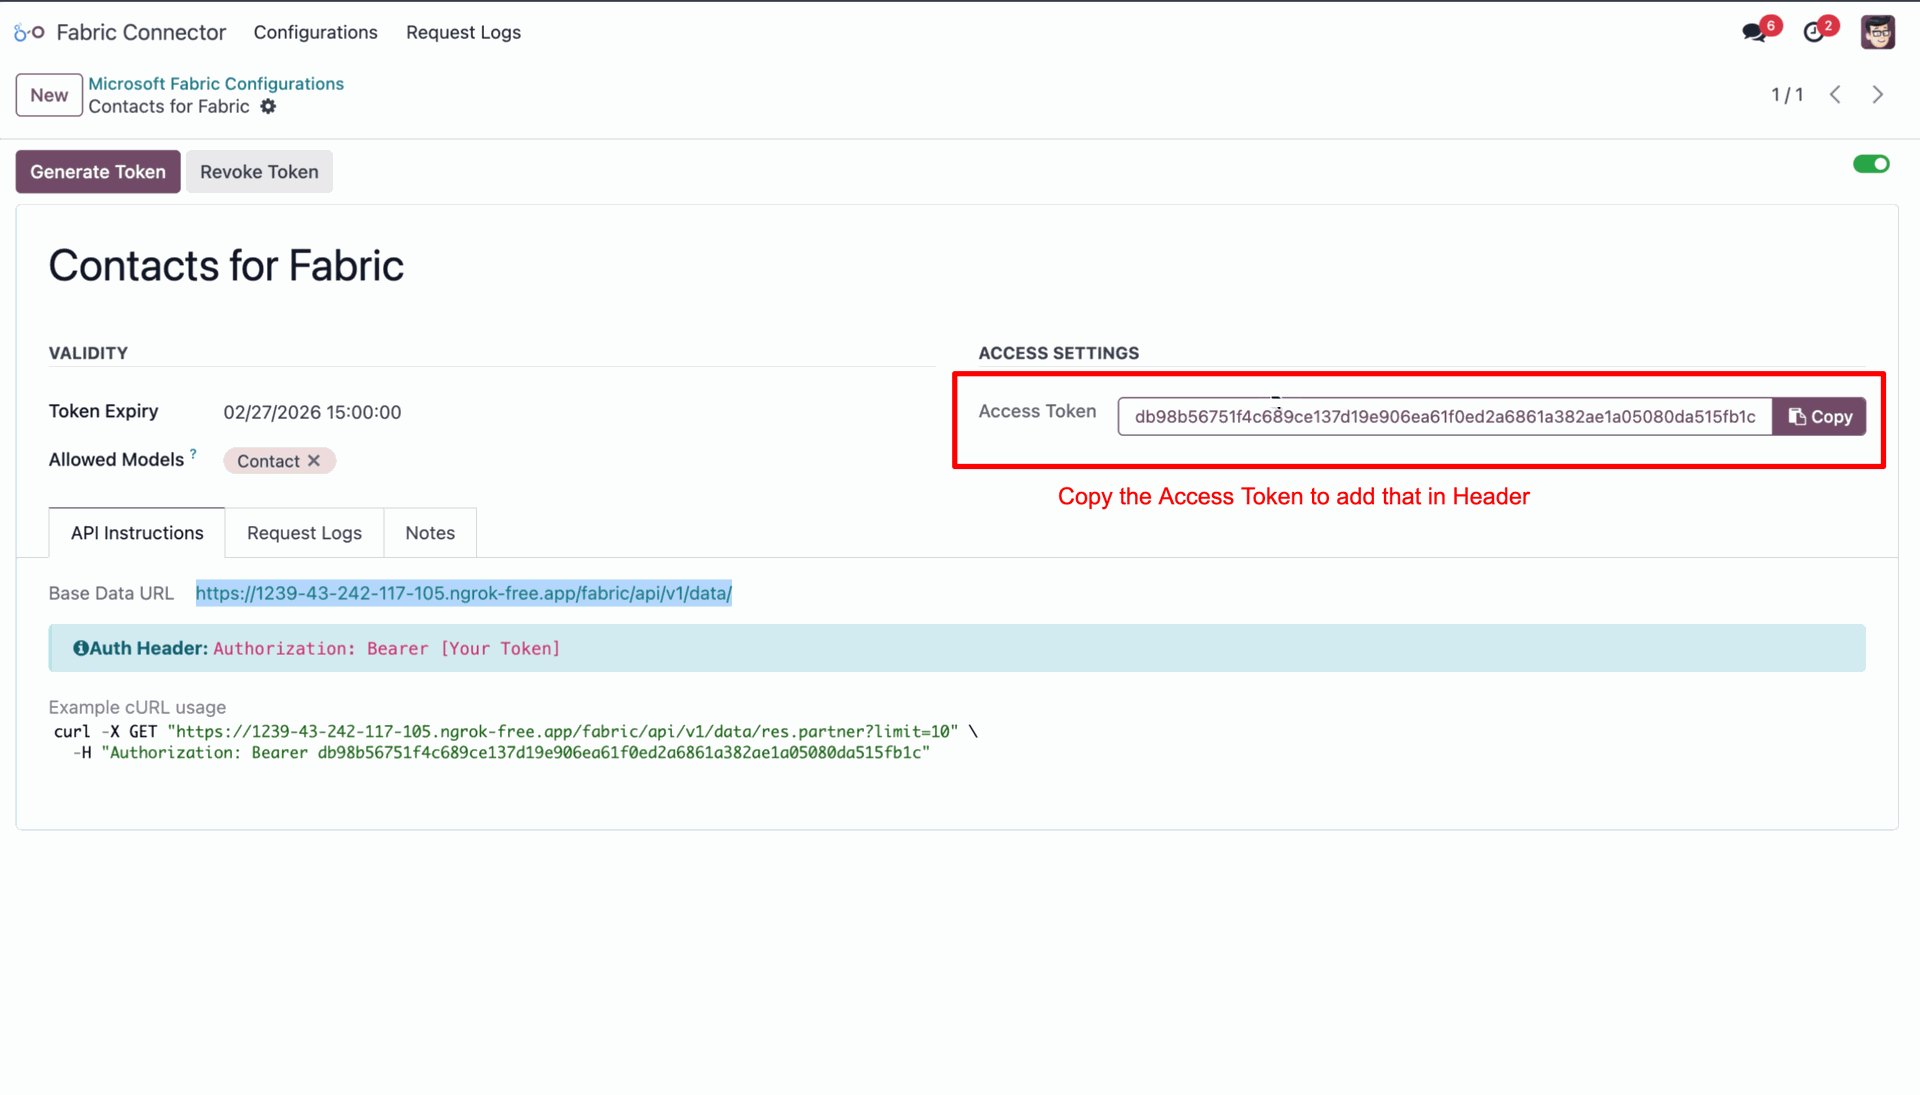Click the Generate Token button
The height and width of the screenshot is (1095, 1920).
point(98,172)
